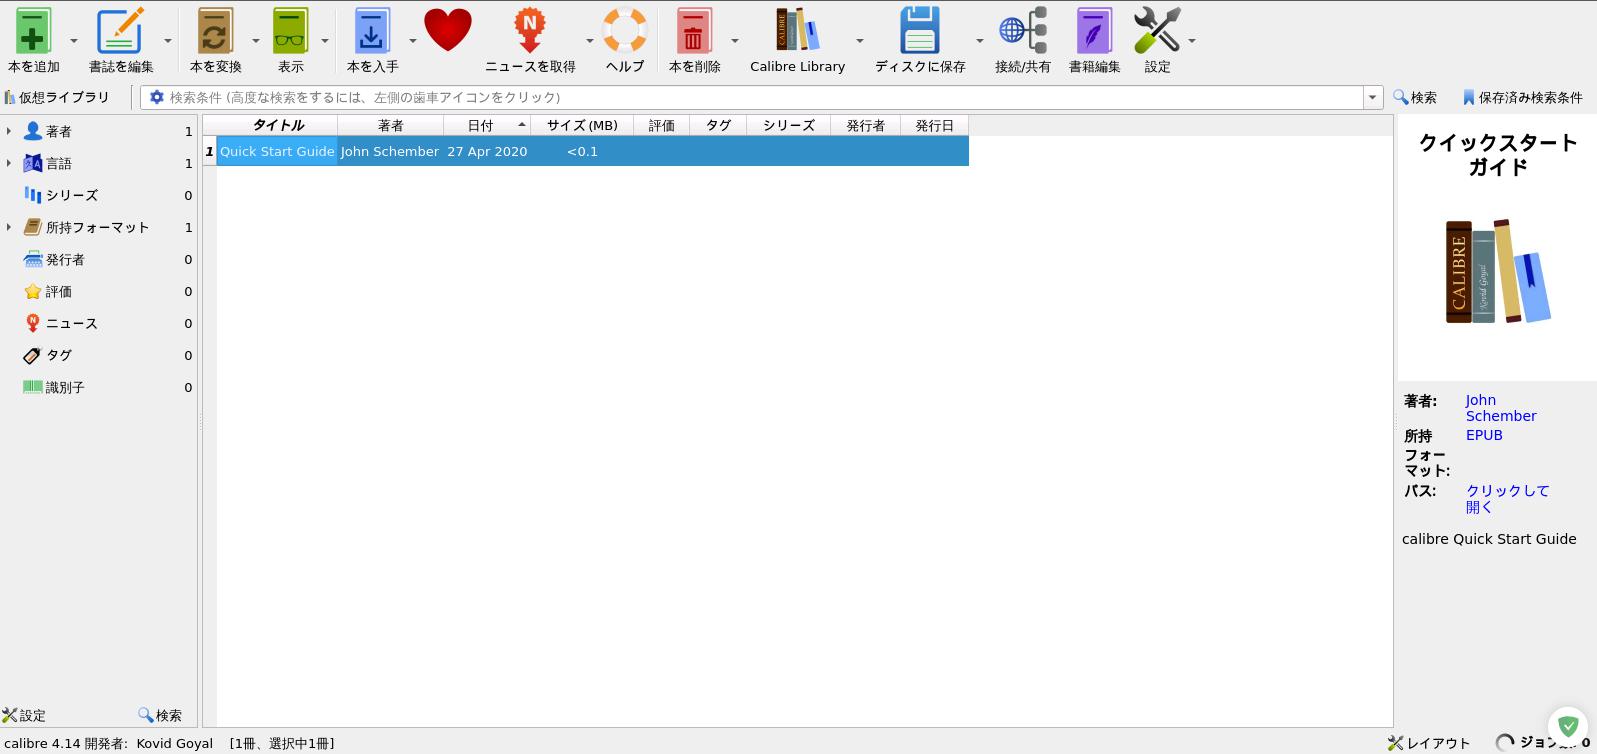Select 発行者 in the tag browser
This screenshot has height=754, width=1597.
click(x=65, y=259)
